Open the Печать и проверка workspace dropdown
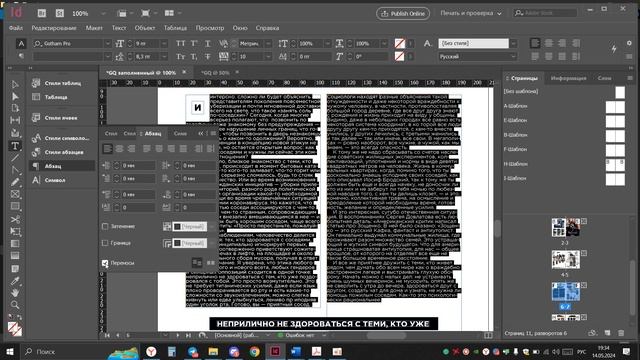Screen dimensions: 640x360 pyautogui.click(x=471, y=13)
